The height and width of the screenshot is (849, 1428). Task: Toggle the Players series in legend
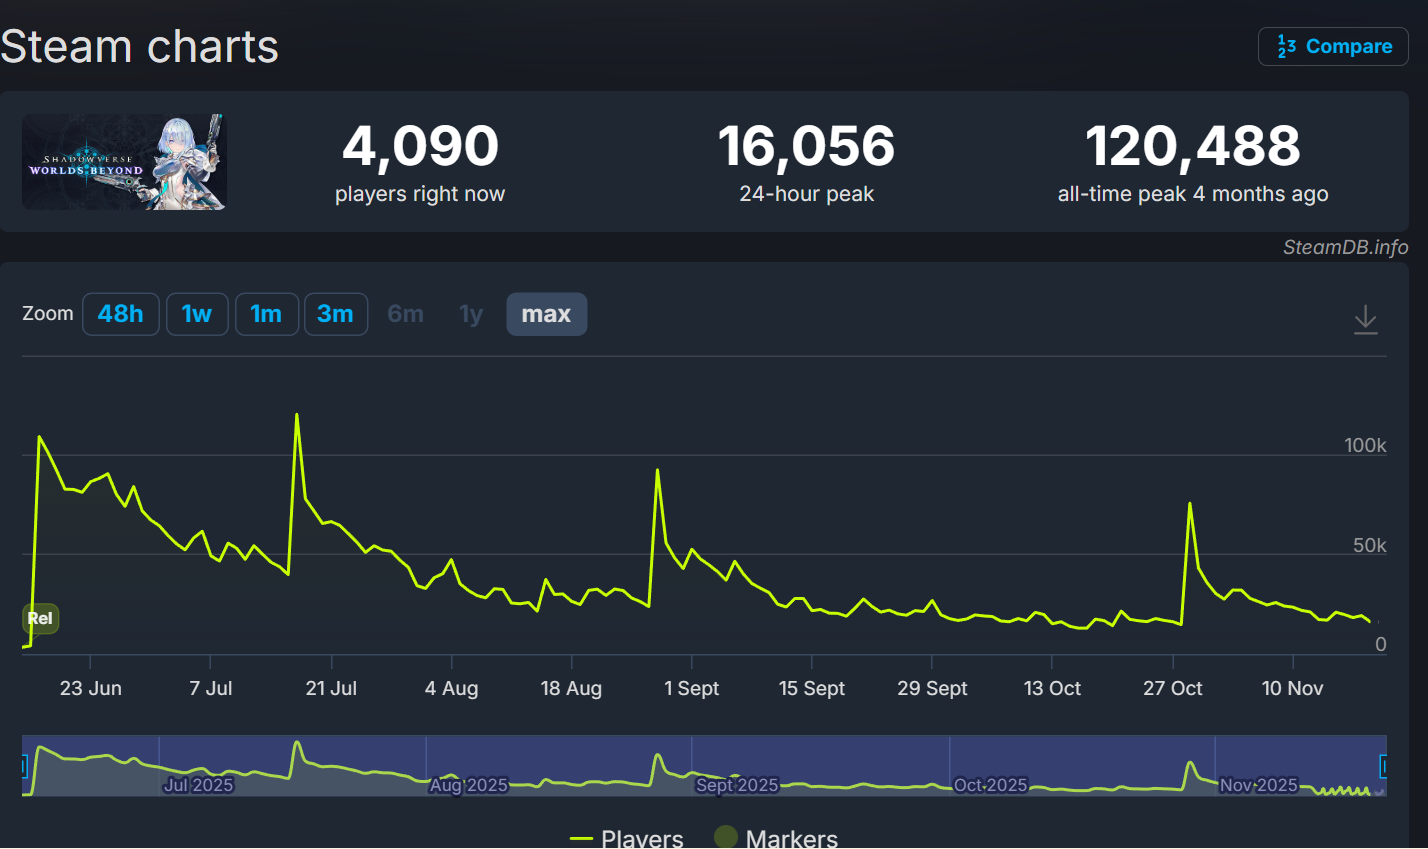click(626, 837)
